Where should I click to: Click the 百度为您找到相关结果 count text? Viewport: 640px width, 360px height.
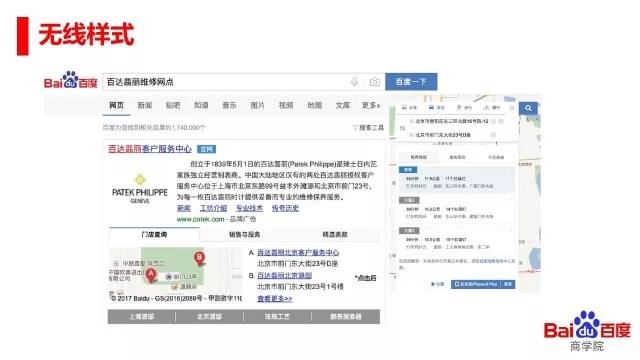point(154,128)
